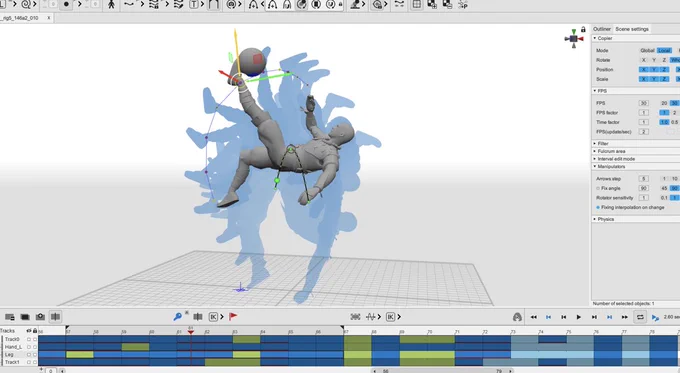Select Local copier mode
This screenshot has width=680, height=373.
click(664, 50)
